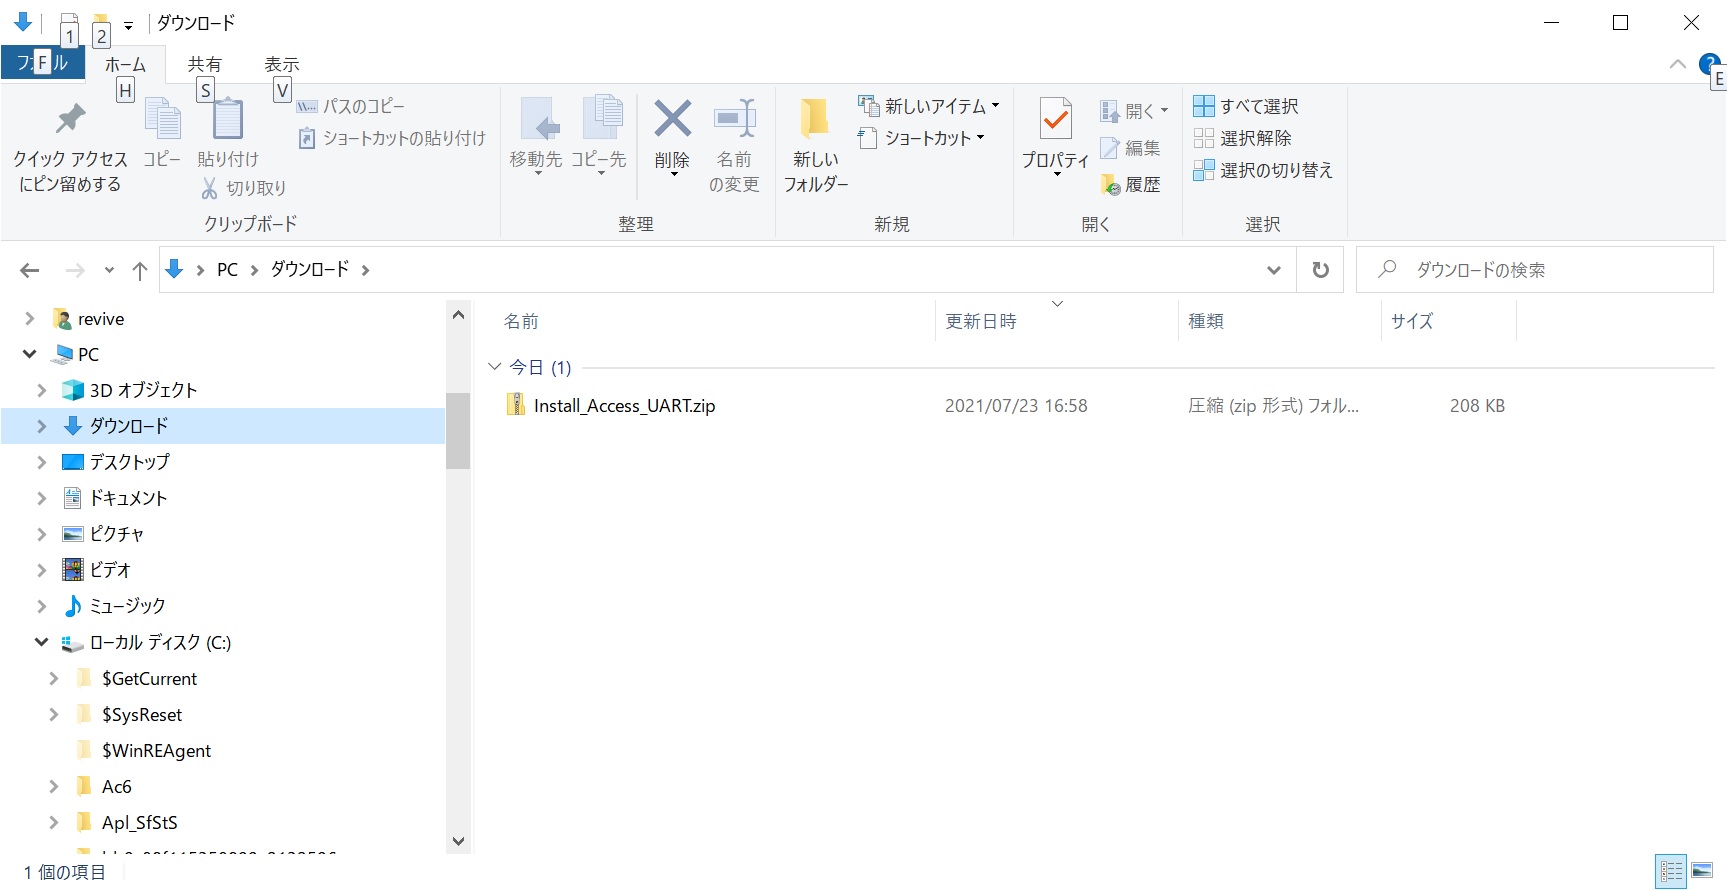Viewport: 1727px width, 890px height.
Task: Go Back with left arrow
Action: 30,270
